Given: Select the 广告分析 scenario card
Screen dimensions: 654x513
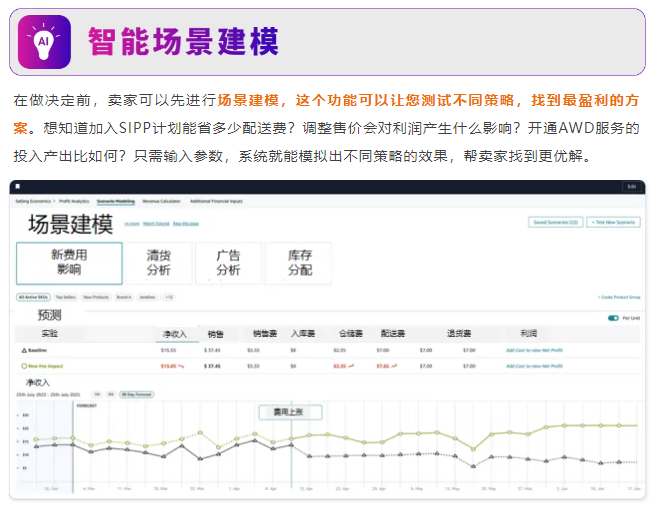Looking at the screenshot, I should coord(228,263).
